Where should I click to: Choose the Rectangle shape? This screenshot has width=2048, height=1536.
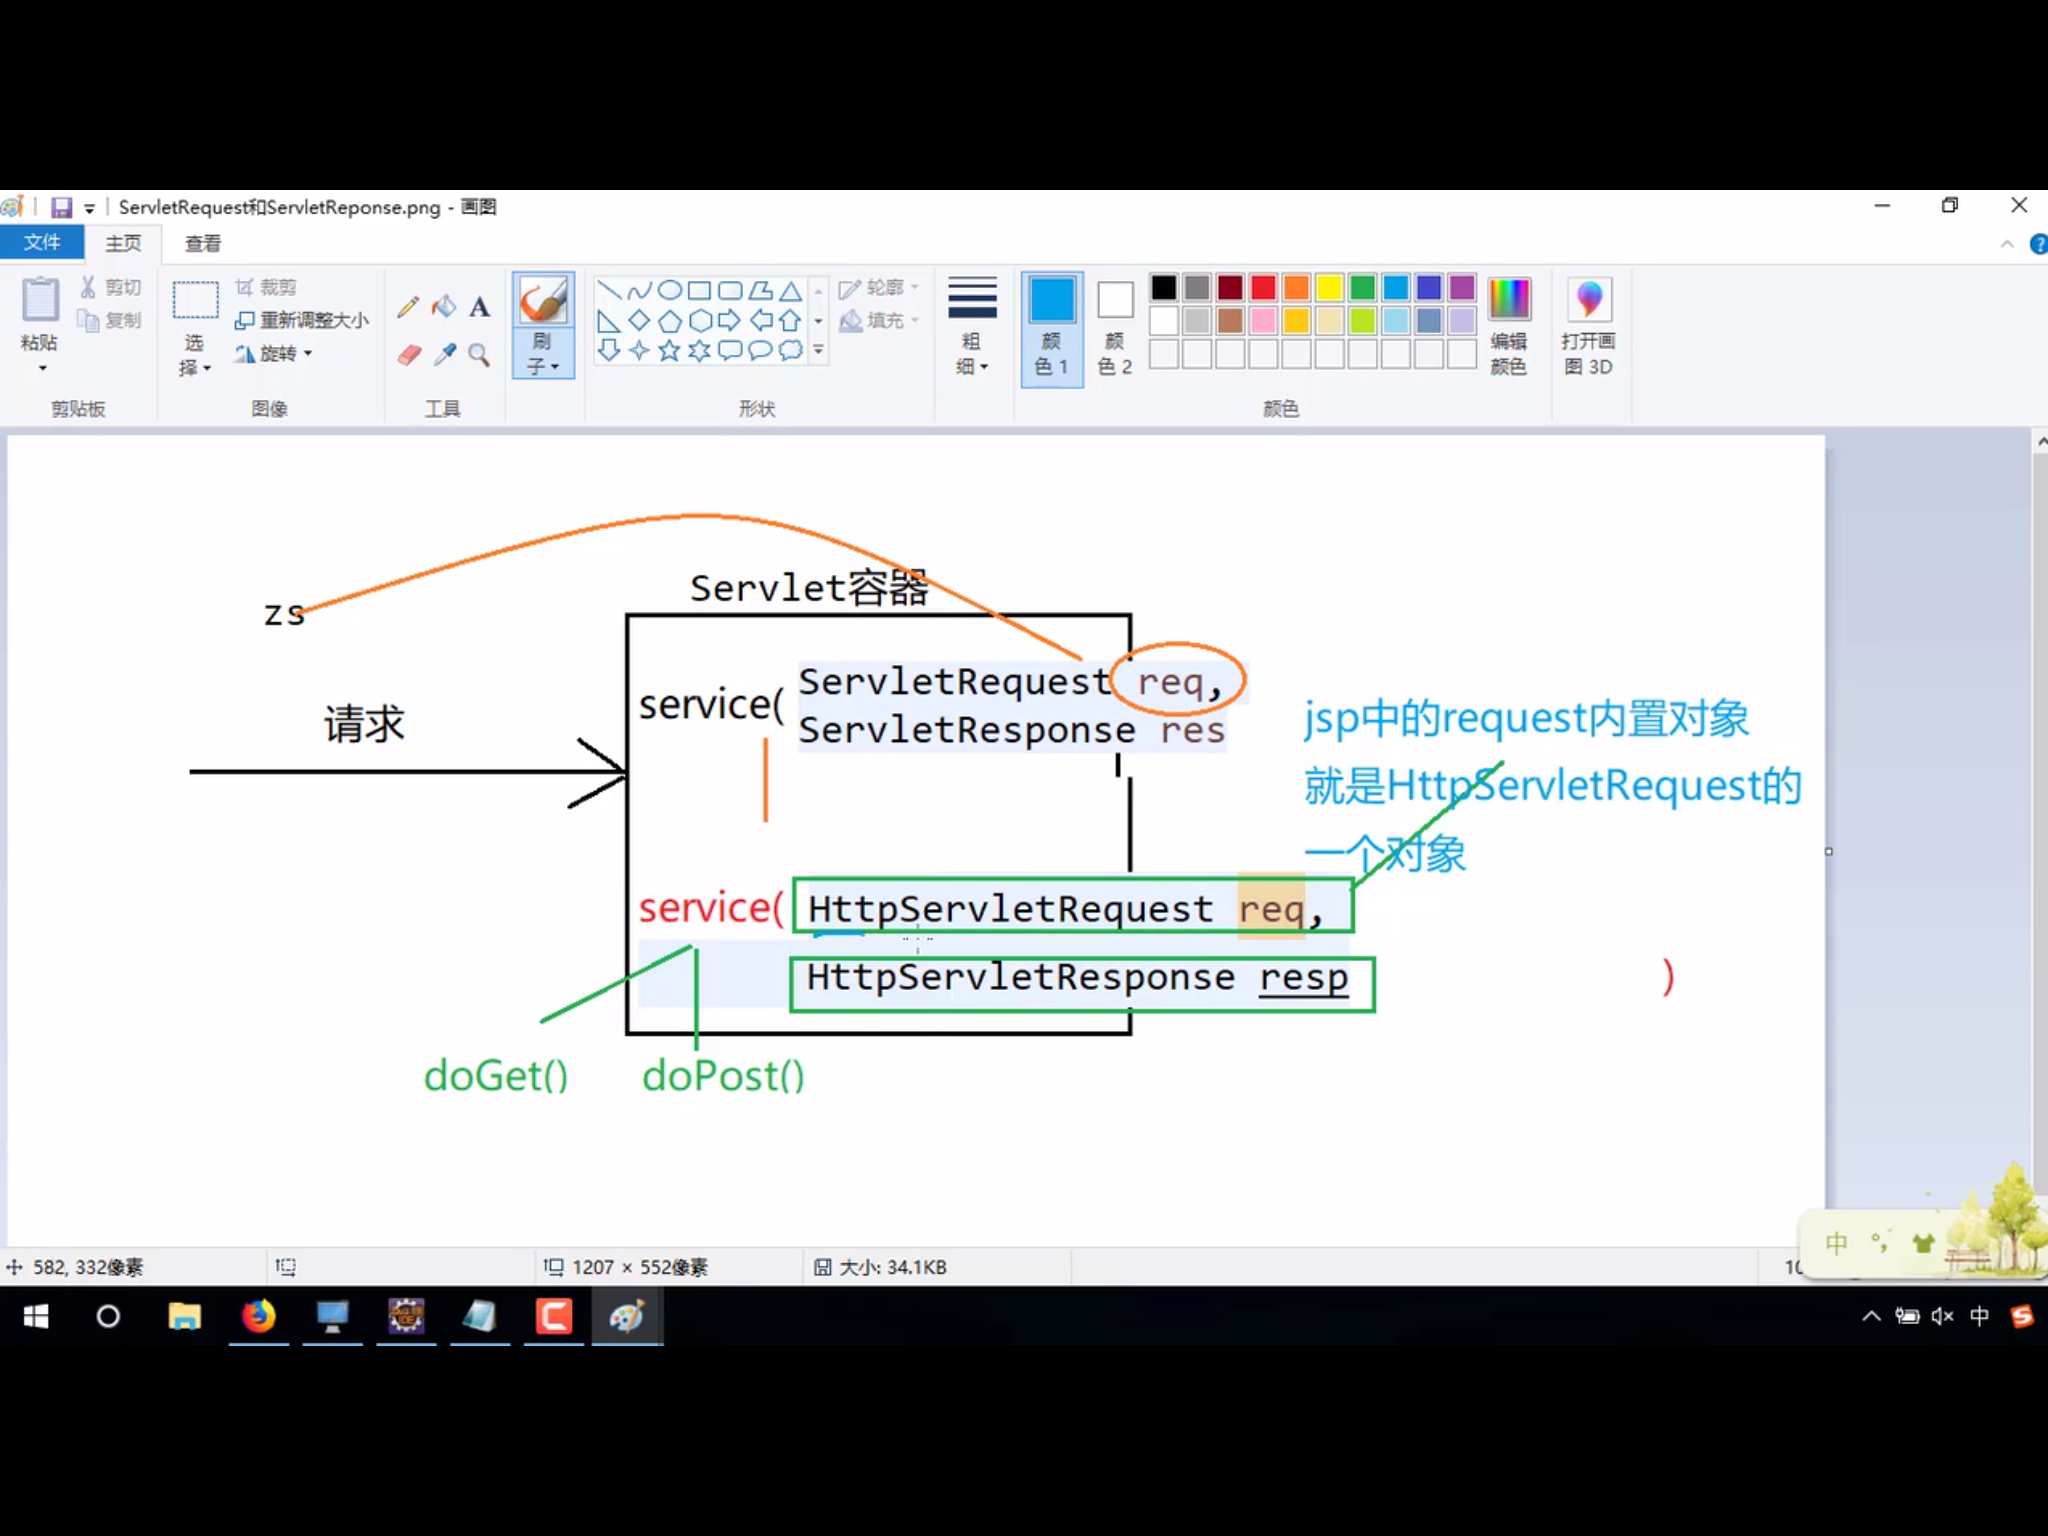point(700,291)
